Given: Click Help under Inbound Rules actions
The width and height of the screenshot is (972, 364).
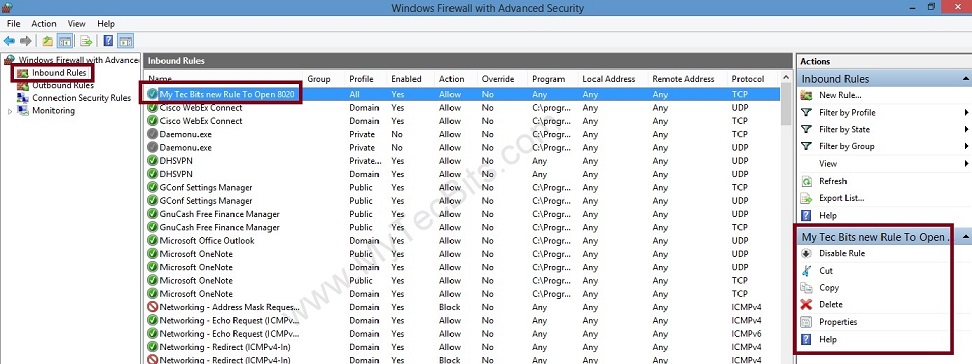Looking at the screenshot, I should coord(828,215).
